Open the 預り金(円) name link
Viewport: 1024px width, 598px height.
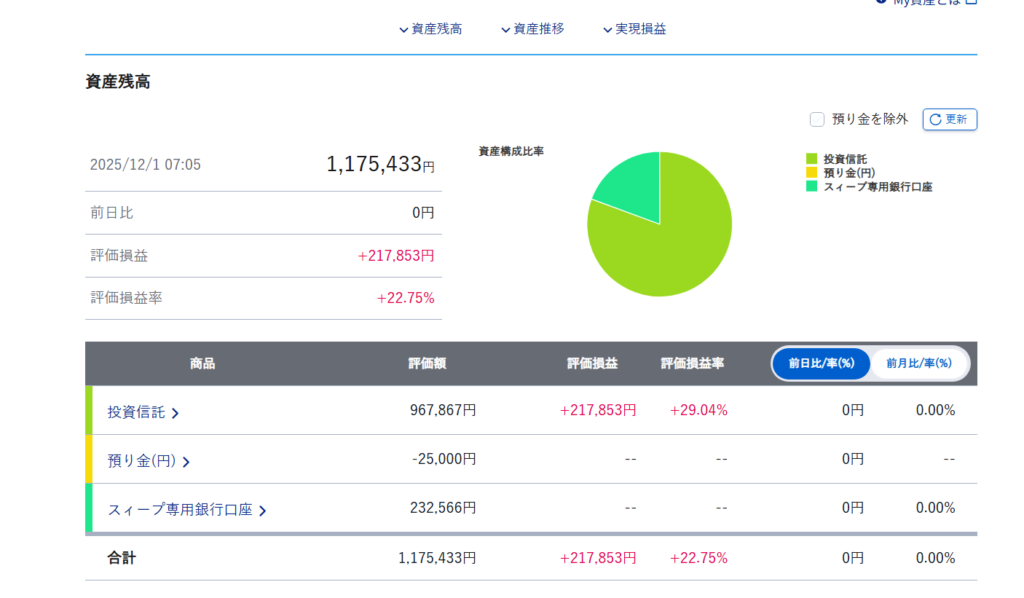click(x=141, y=461)
